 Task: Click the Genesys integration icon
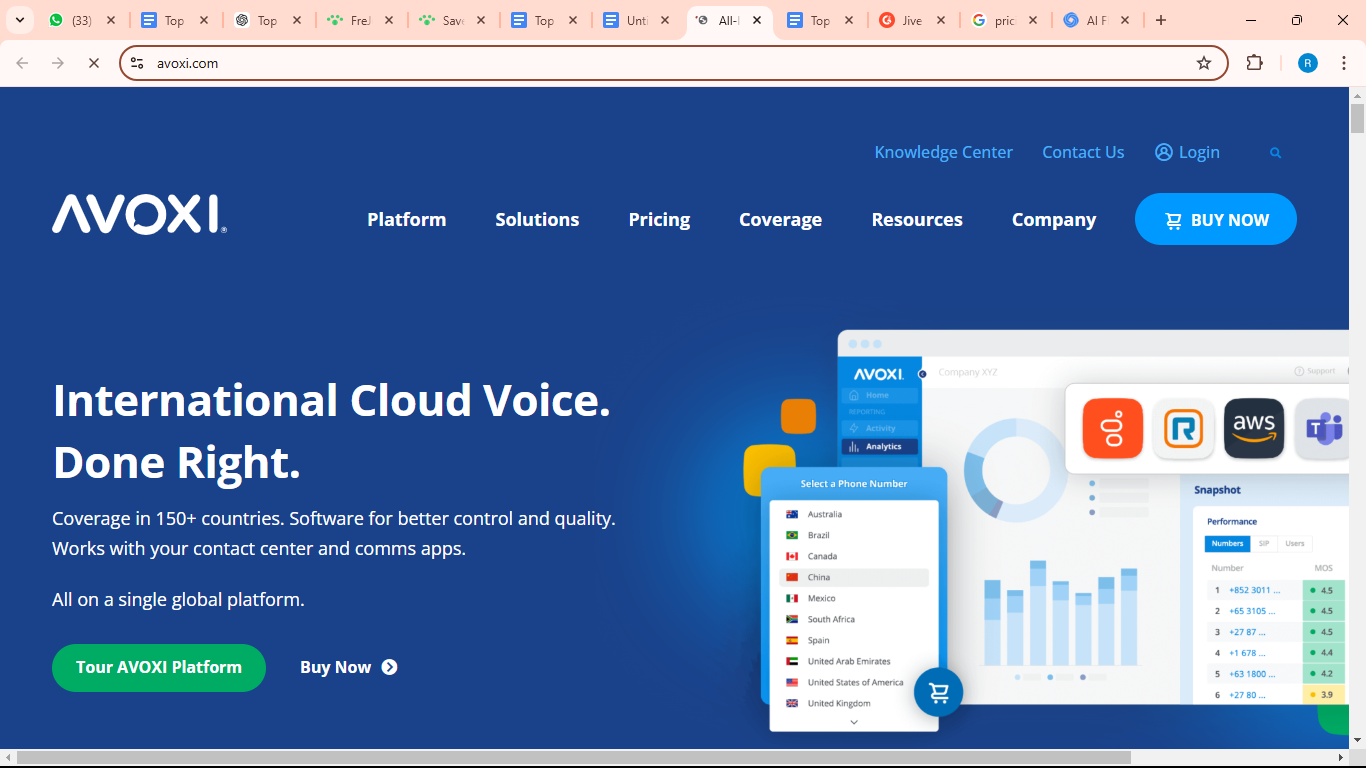click(x=1113, y=428)
